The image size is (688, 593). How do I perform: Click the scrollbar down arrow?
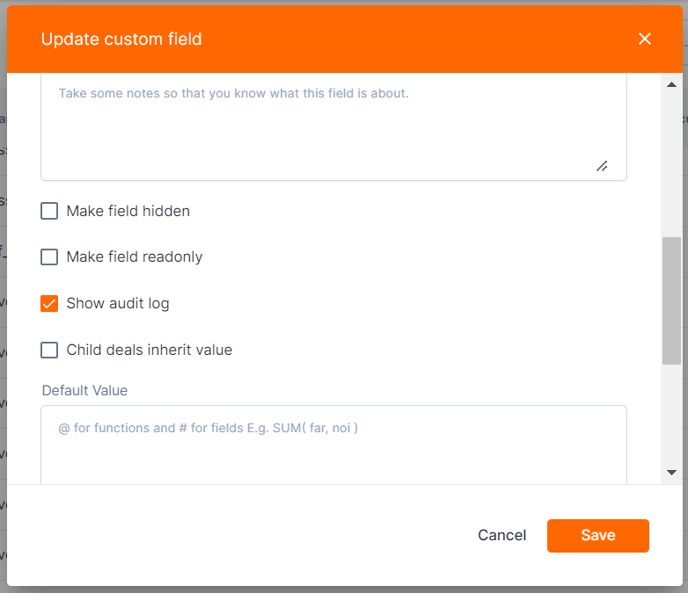[671, 472]
